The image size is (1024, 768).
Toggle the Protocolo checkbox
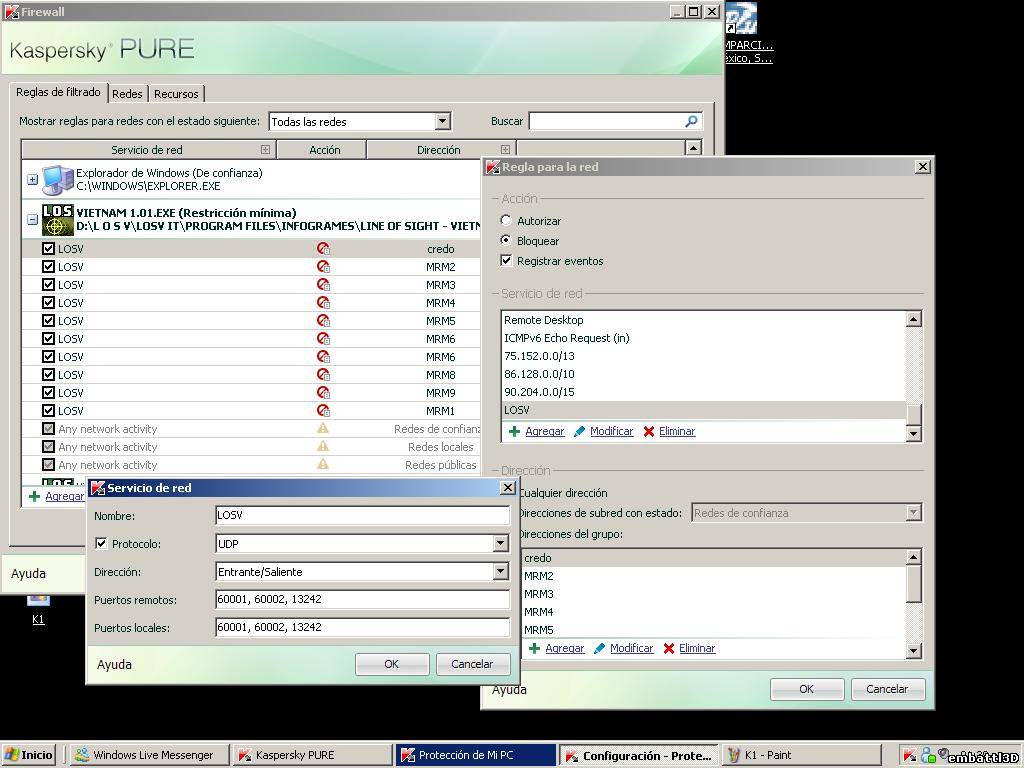(x=101, y=543)
